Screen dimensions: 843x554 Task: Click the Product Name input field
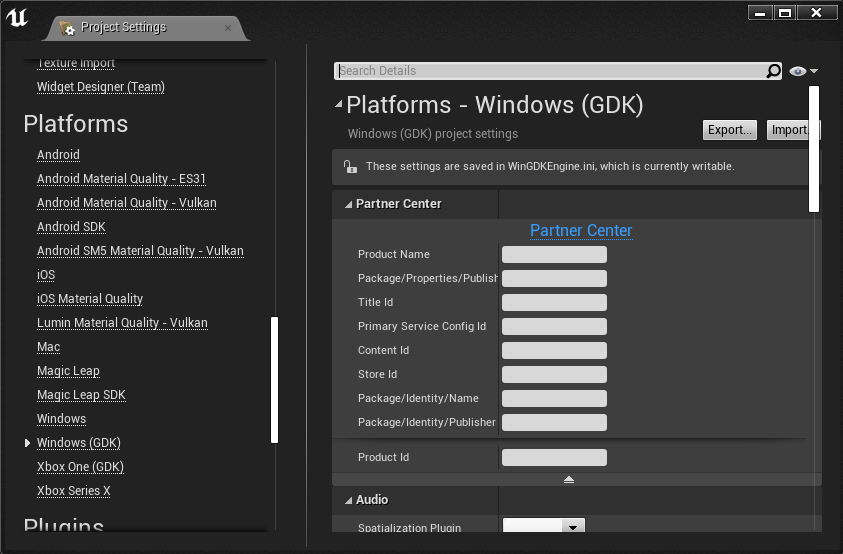click(554, 254)
